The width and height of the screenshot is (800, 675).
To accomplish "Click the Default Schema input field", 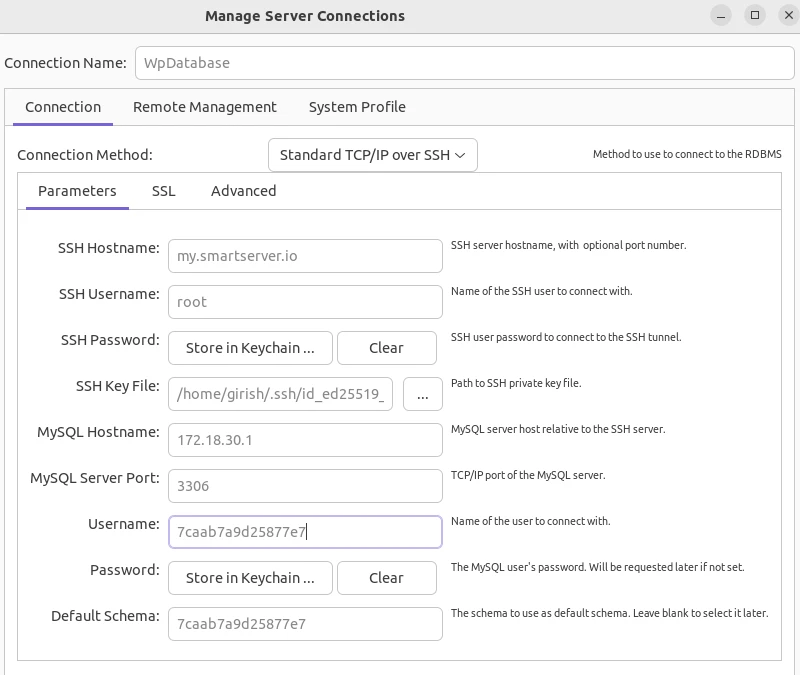I will pos(305,624).
